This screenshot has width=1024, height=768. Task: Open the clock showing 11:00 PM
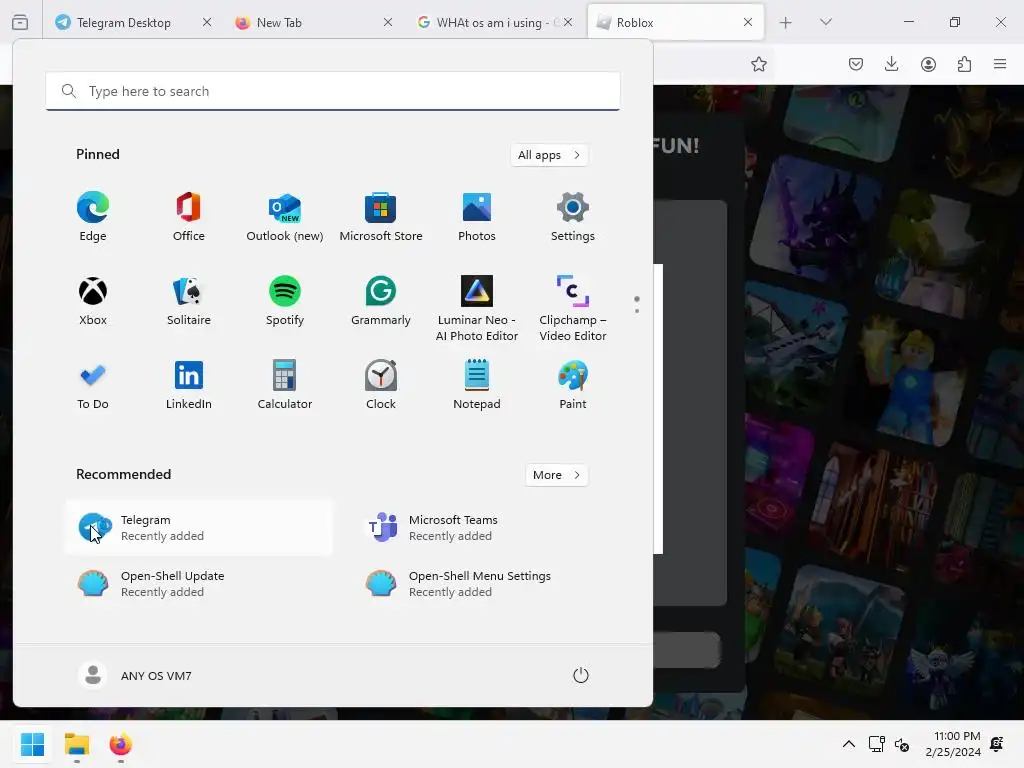click(953, 744)
